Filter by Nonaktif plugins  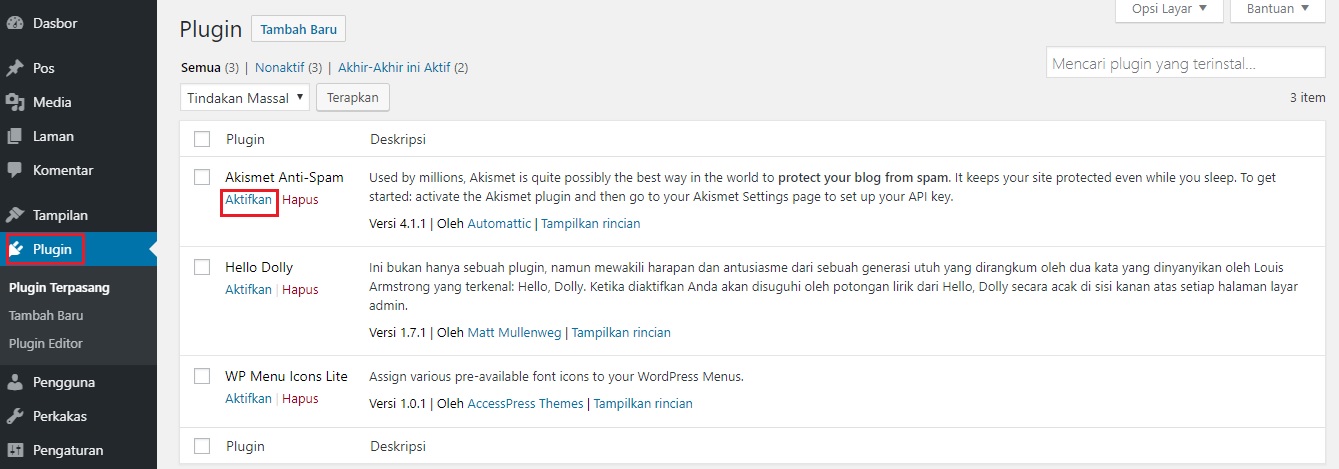[279, 68]
